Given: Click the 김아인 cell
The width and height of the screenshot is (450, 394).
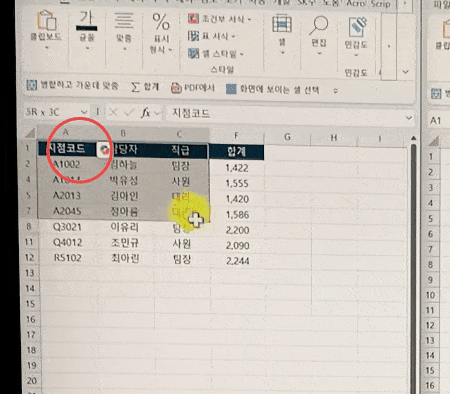Looking at the screenshot, I should pos(124,196).
